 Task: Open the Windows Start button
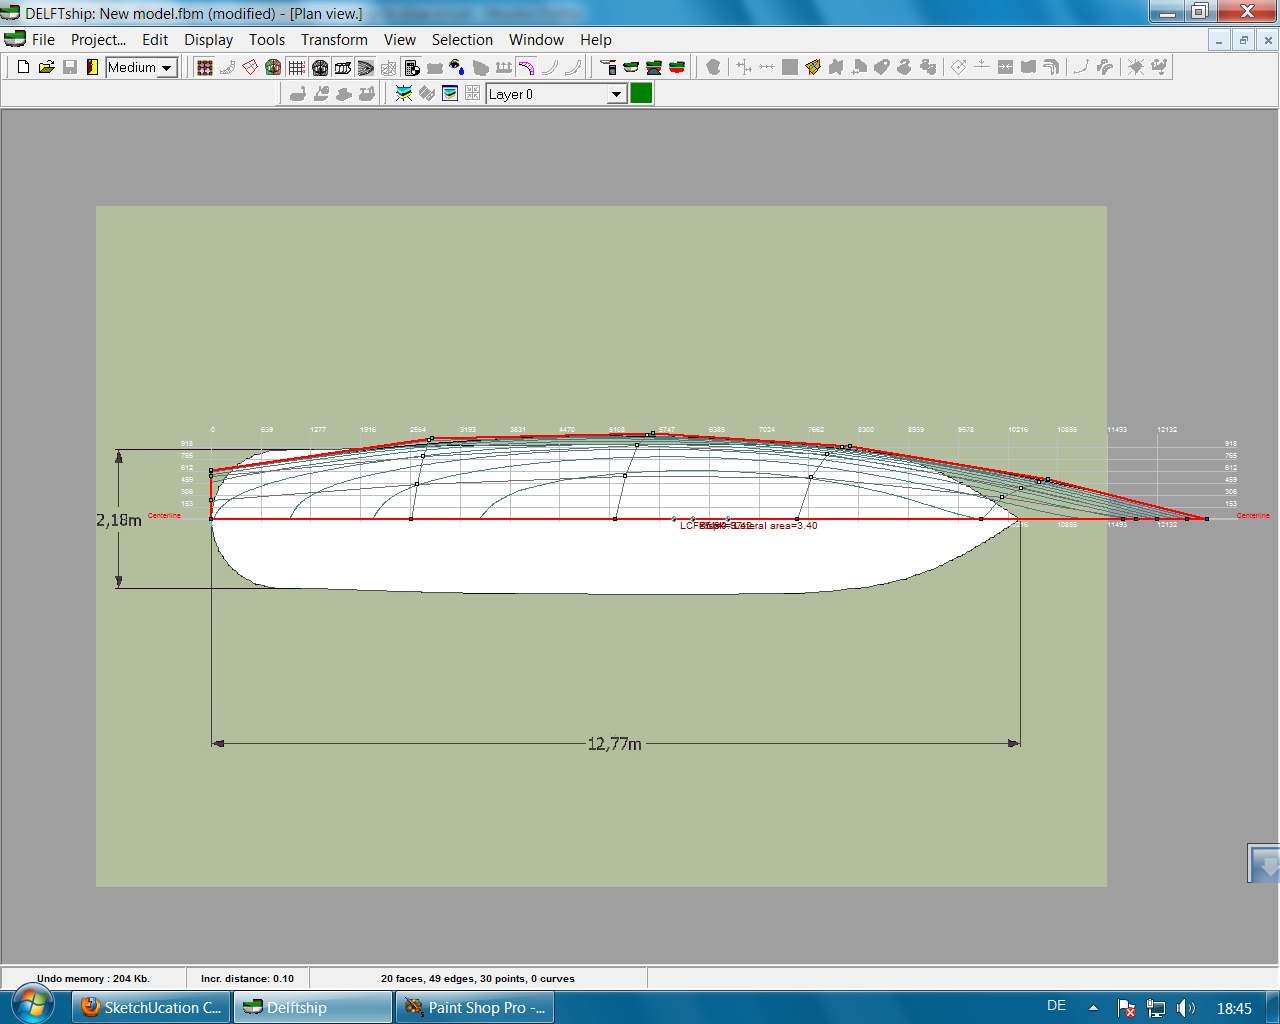coord(32,1005)
